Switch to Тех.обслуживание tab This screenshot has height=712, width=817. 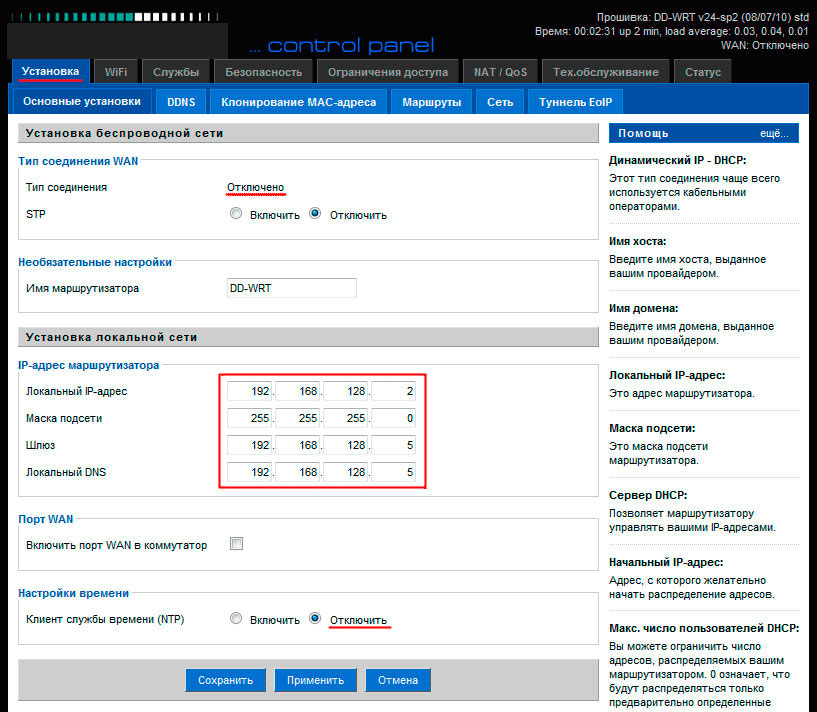coord(605,72)
